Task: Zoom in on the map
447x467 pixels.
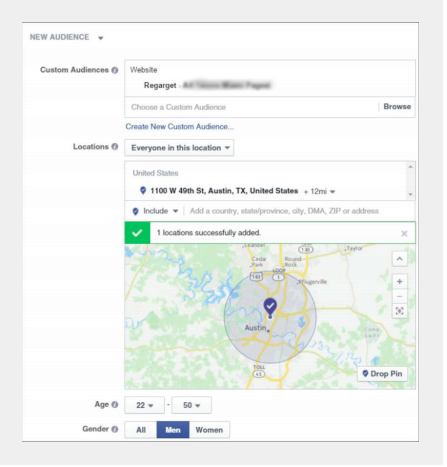Action: [399, 282]
